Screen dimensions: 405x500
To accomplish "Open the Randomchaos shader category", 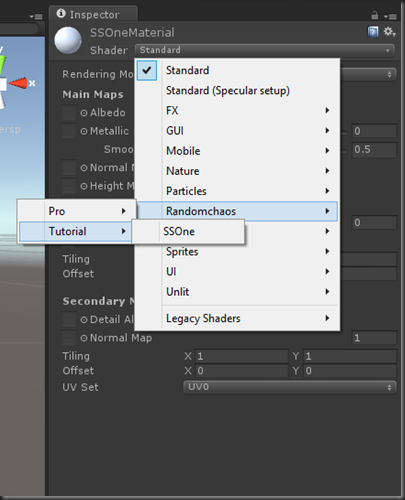I will [237, 211].
